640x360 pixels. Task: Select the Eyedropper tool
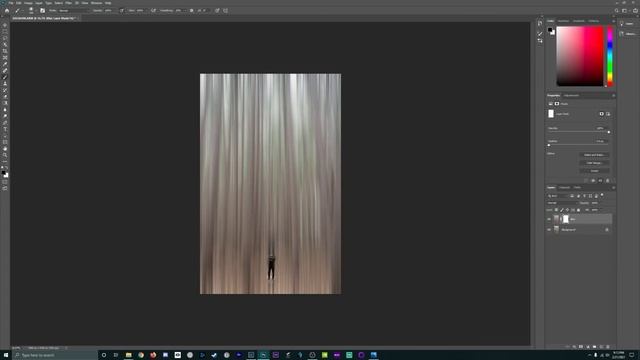click(x=5, y=64)
